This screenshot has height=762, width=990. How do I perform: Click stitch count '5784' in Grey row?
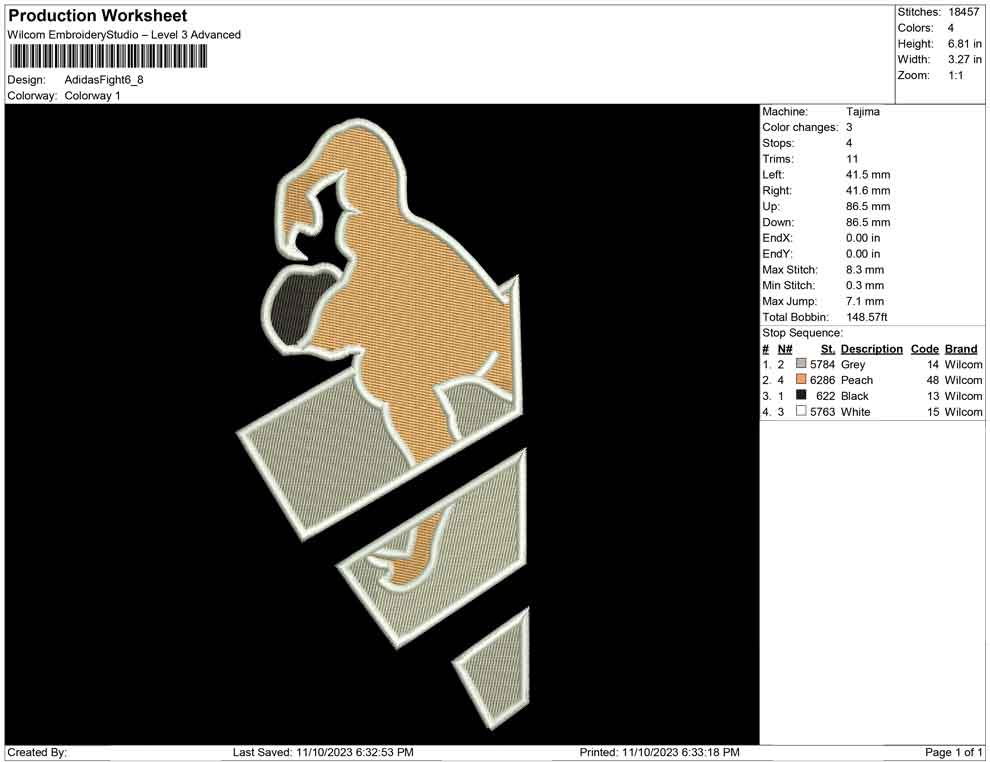coord(823,364)
